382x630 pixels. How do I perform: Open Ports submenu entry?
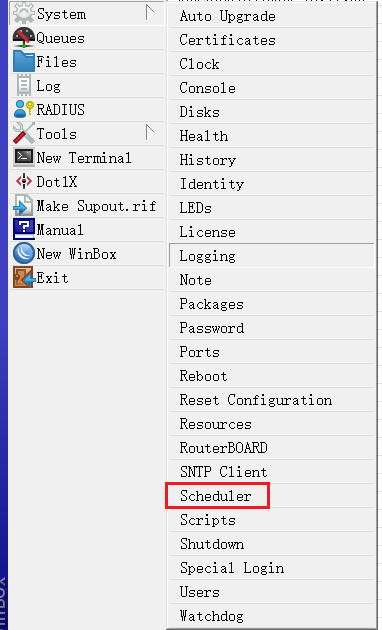272,352
